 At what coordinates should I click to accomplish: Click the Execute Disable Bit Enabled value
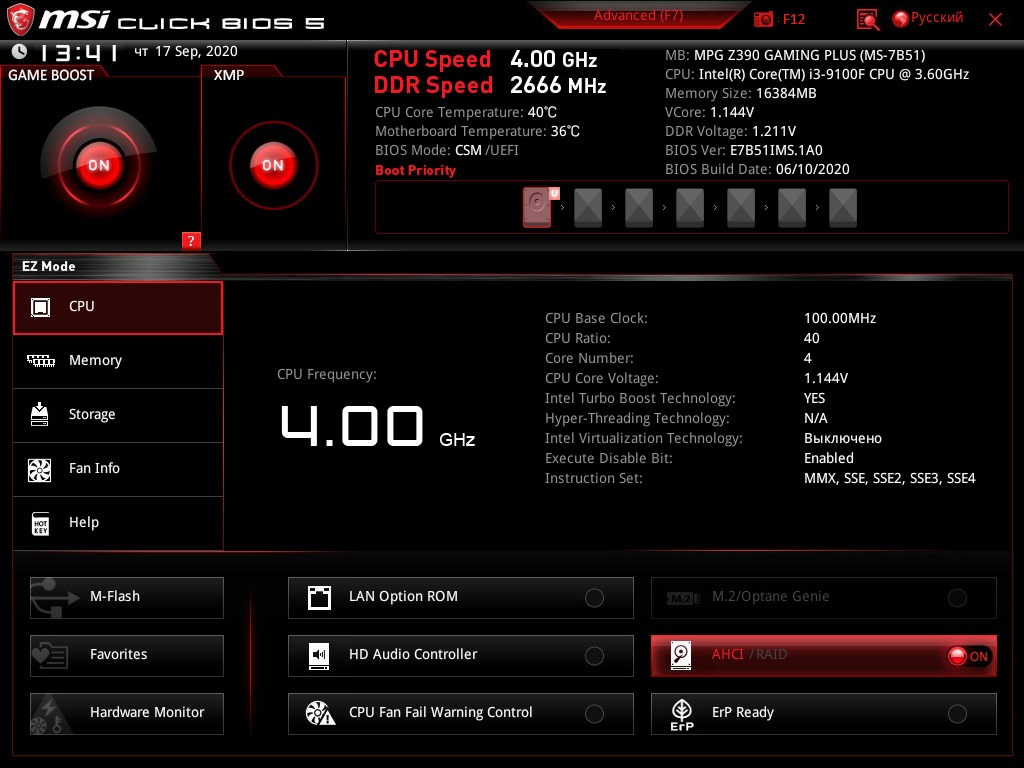pyautogui.click(x=829, y=458)
